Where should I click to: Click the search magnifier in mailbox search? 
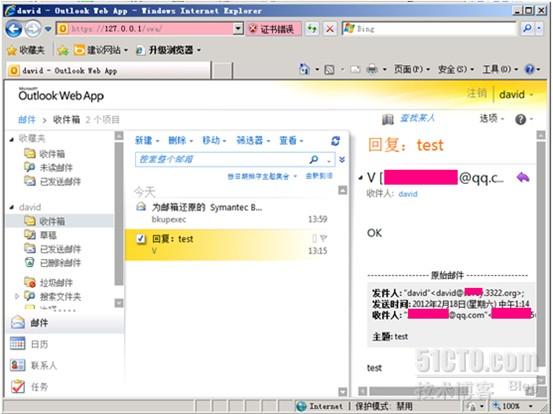314,159
